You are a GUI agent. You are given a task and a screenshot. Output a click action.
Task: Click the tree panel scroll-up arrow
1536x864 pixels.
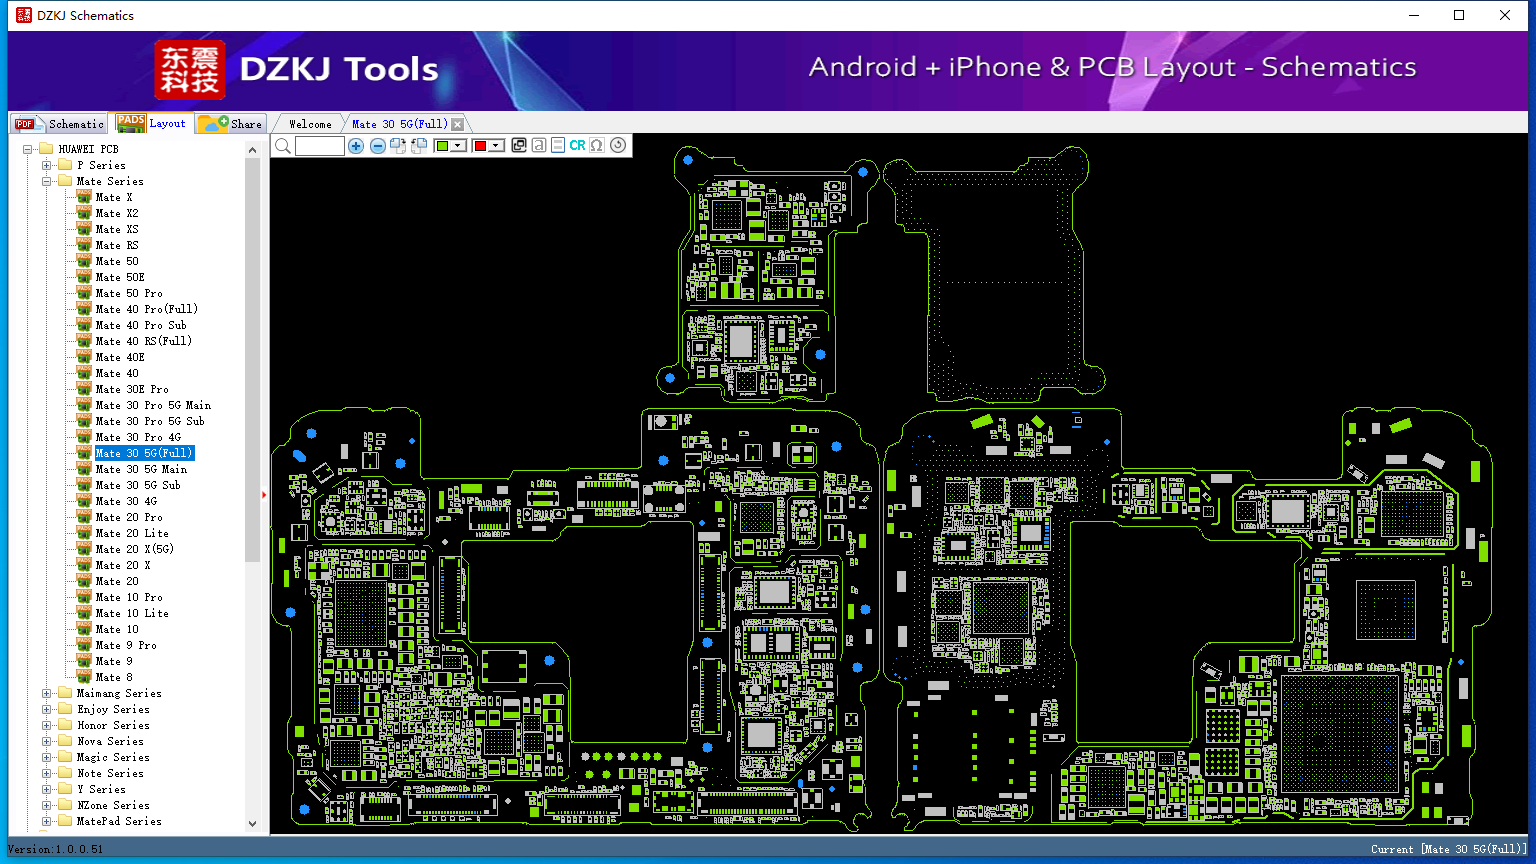tap(252, 150)
